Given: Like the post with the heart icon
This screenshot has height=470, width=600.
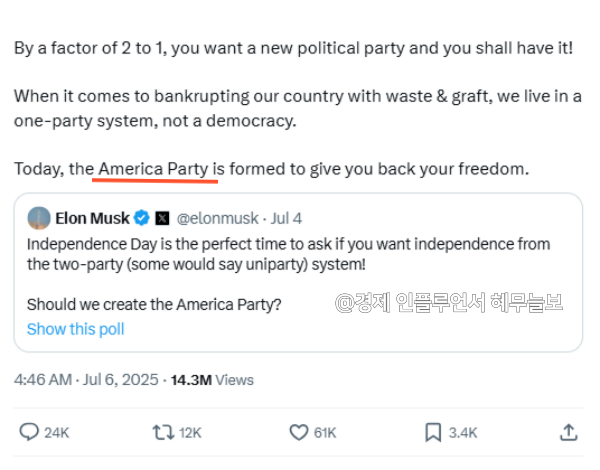Looking at the screenshot, I should 298,432.
